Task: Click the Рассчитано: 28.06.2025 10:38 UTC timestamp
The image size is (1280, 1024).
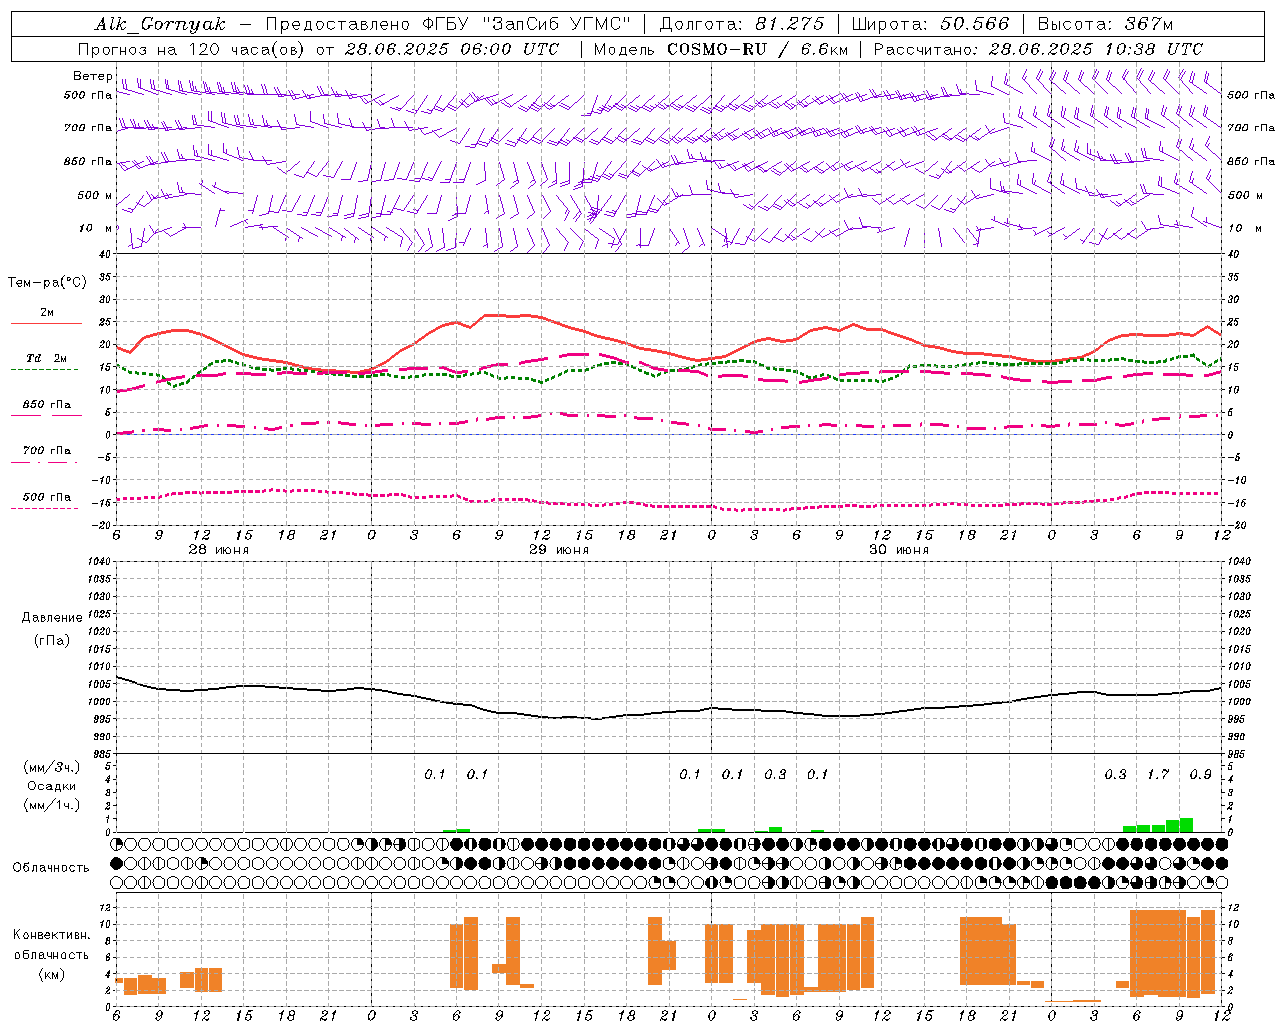Action: click(1038, 49)
